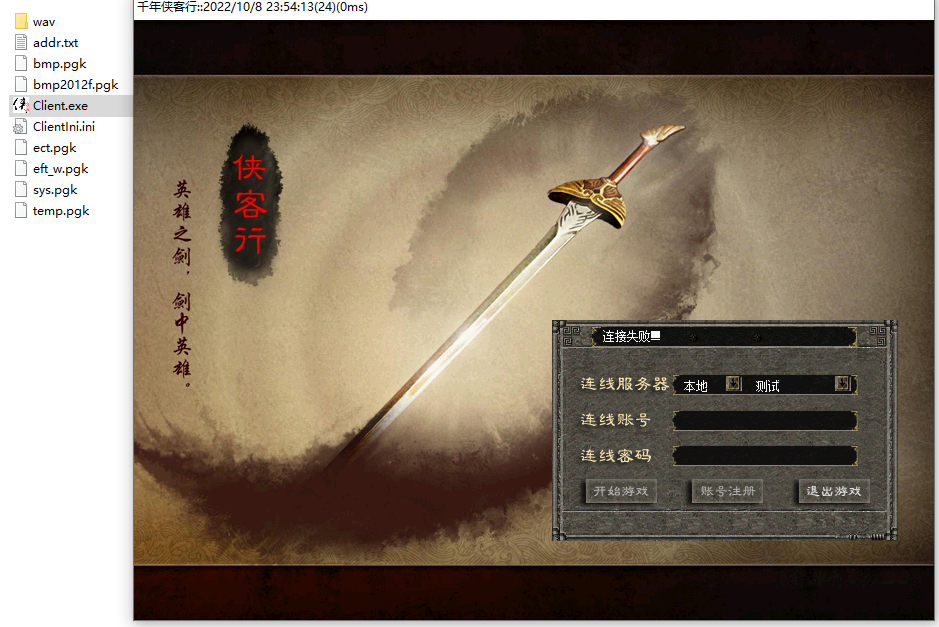Focus the 连线密码 password field

point(765,456)
